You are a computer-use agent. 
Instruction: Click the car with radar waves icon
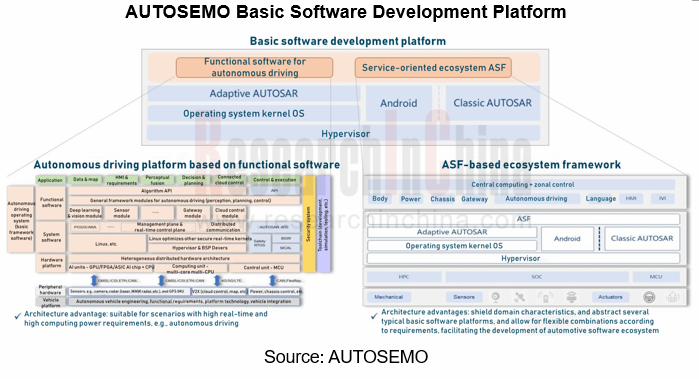pyautogui.click(x=572, y=297)
